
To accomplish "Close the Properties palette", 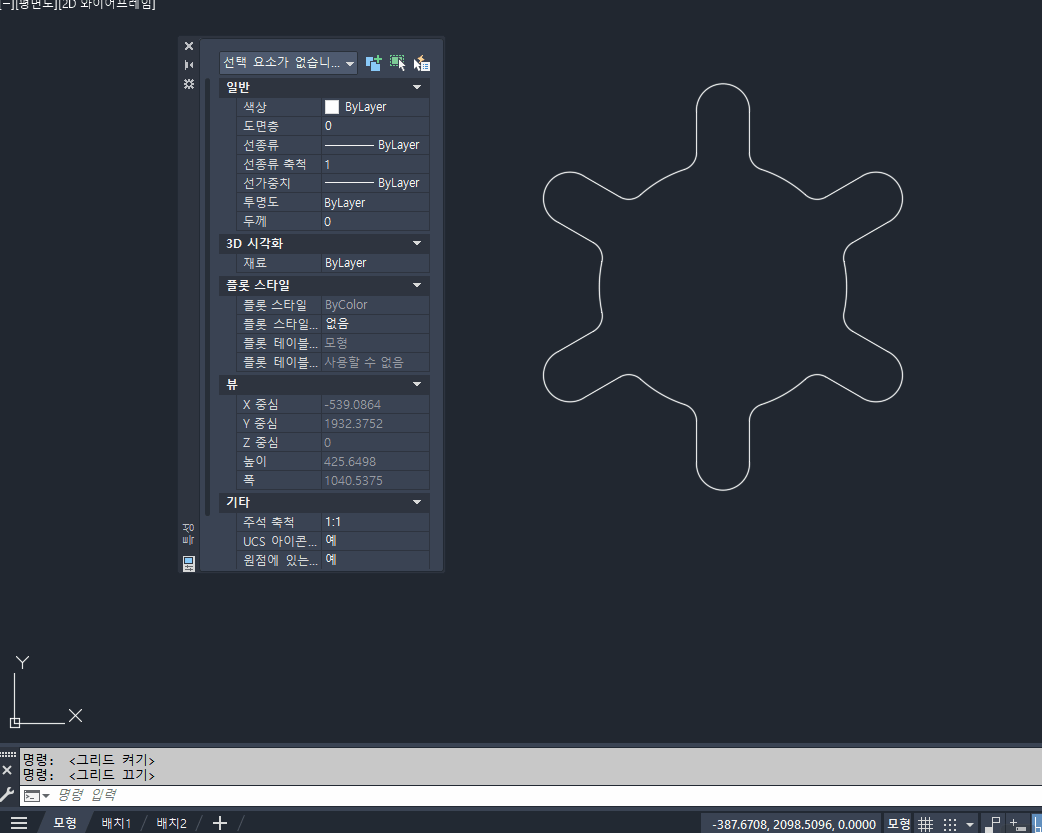I will point(189,46).
